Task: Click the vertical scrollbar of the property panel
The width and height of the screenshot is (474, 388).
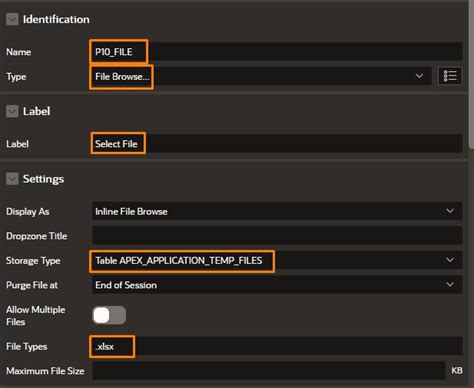Action: (471, 75)
